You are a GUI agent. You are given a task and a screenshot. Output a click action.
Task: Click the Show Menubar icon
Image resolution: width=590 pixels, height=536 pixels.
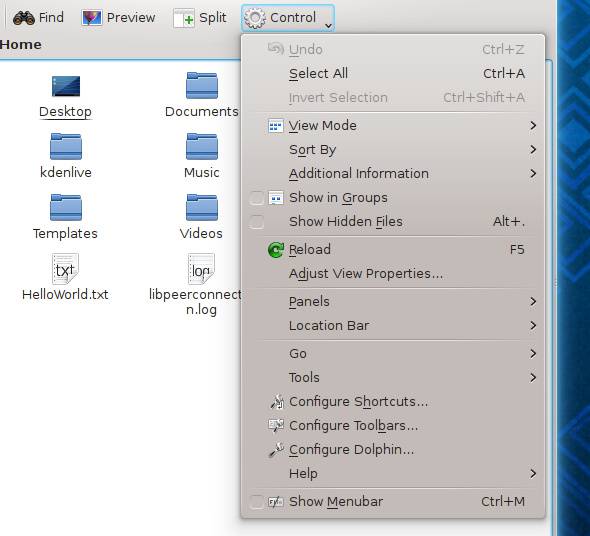coord(276,502)
